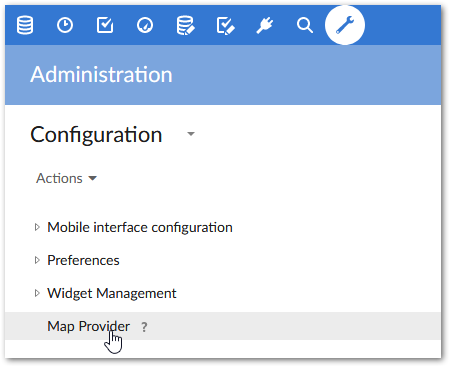
Task: Click the Preferences label
Action: pos(83,260)
